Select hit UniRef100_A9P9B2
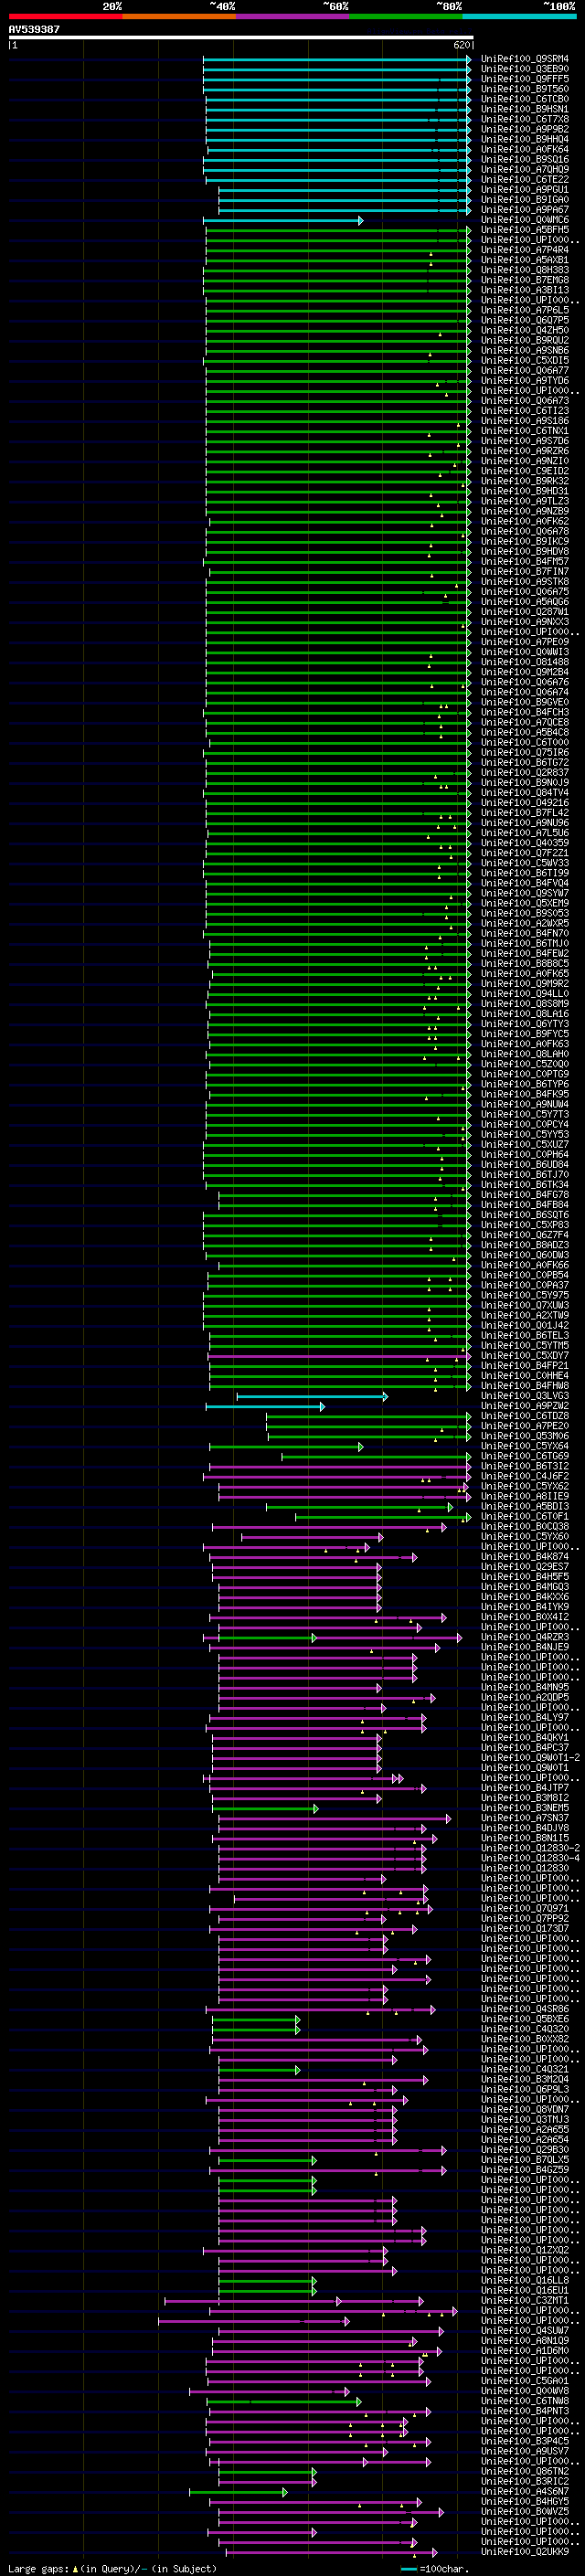This screenshot has height=2576, width=585. point(525,129)
